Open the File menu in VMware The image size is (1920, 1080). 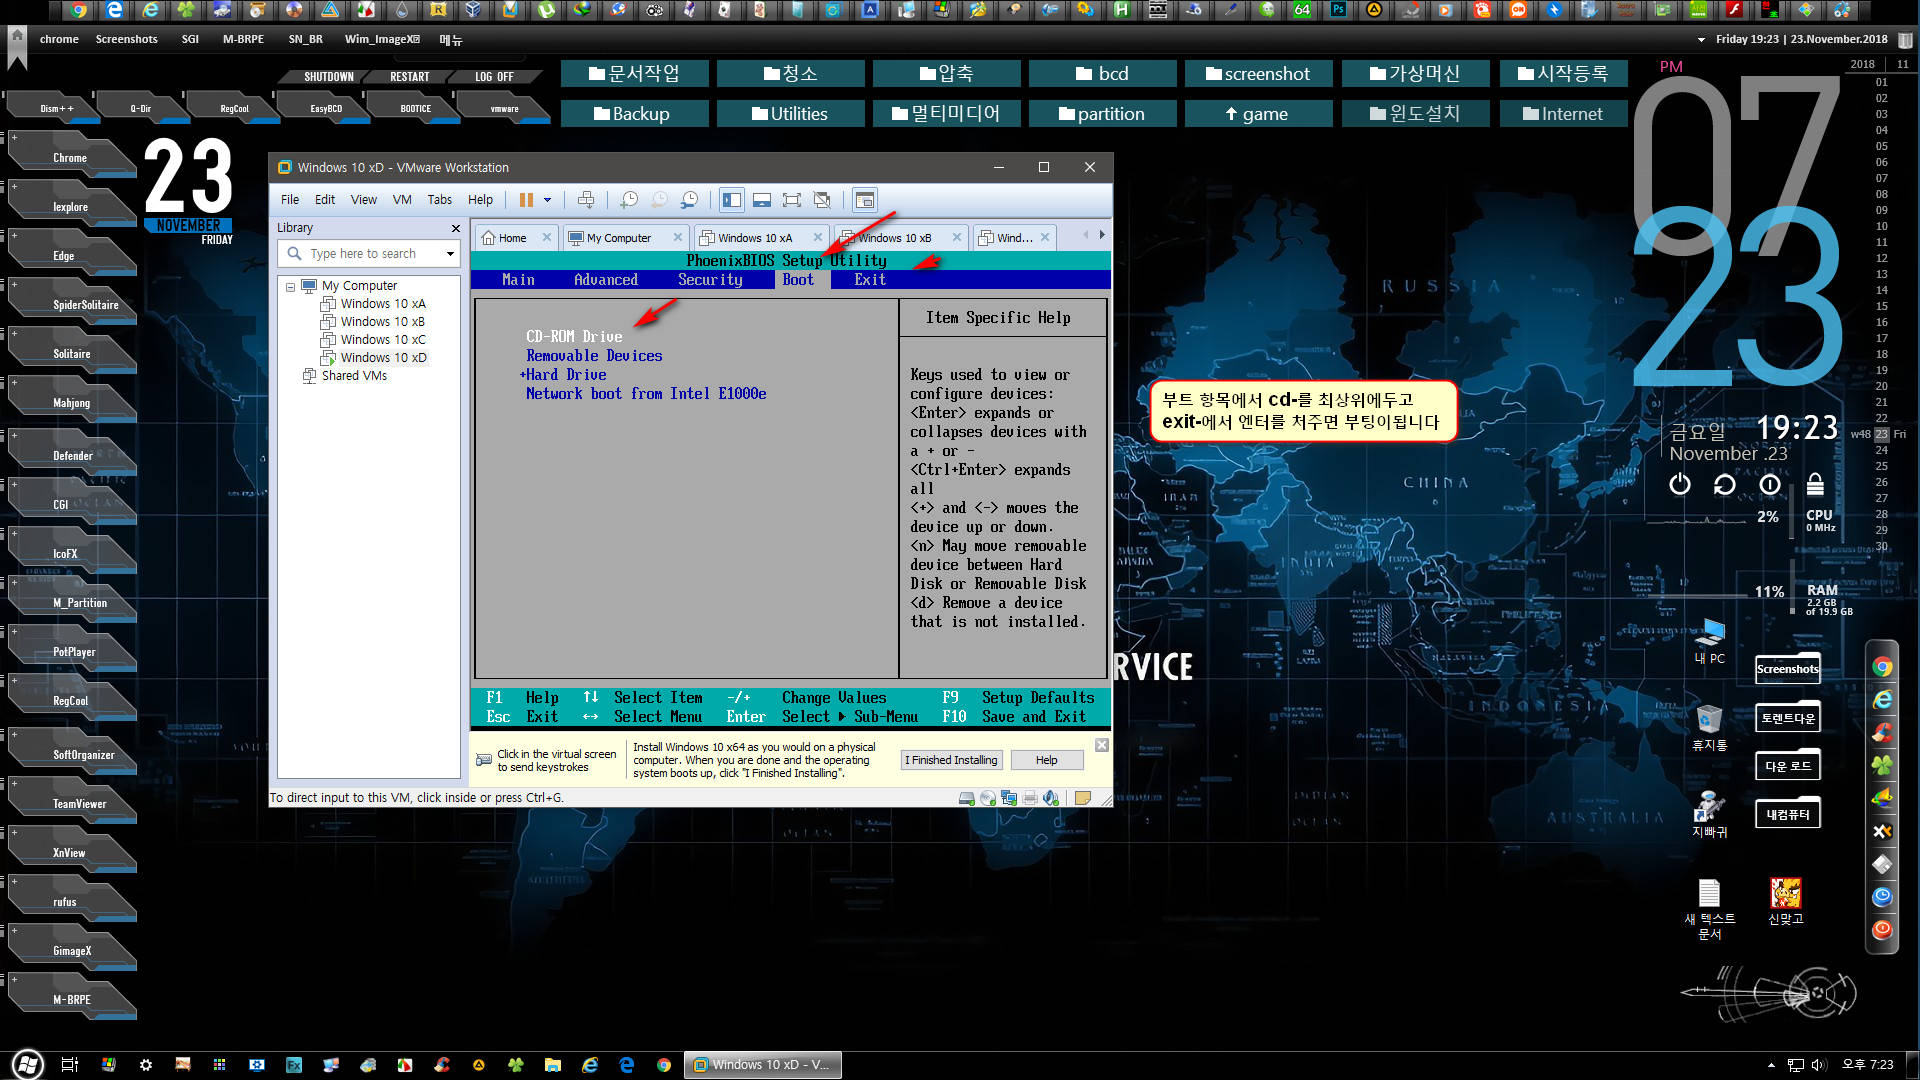(x=290, y=200)
